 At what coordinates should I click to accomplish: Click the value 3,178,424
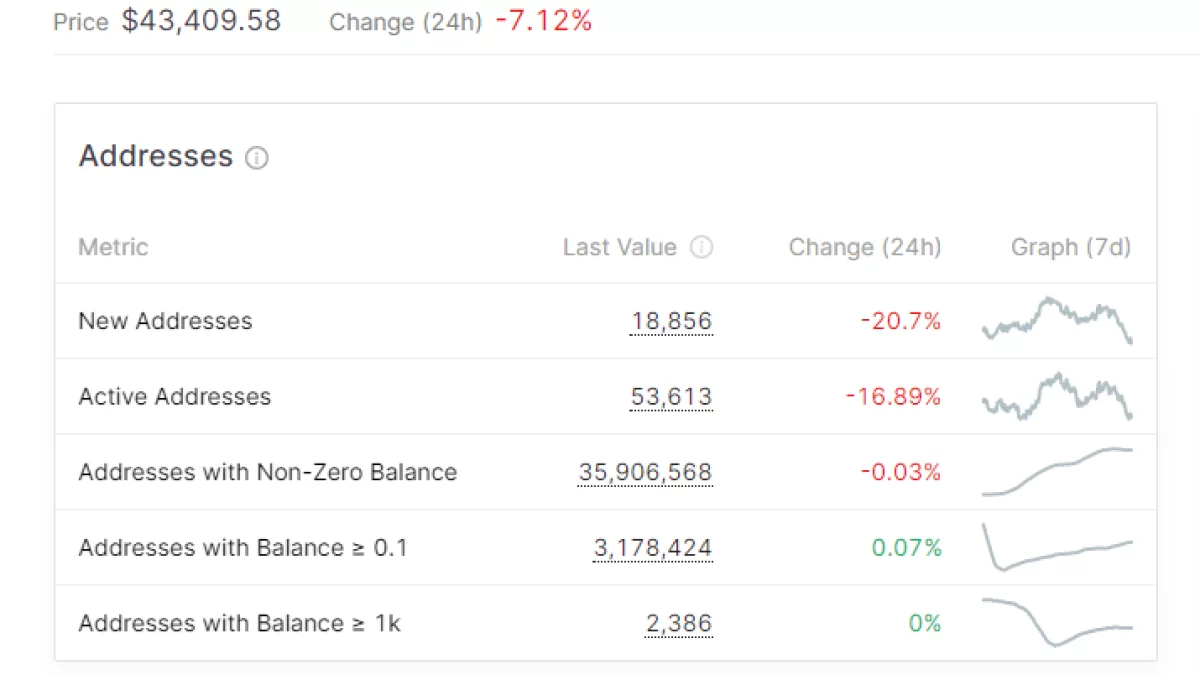(652, 548)
